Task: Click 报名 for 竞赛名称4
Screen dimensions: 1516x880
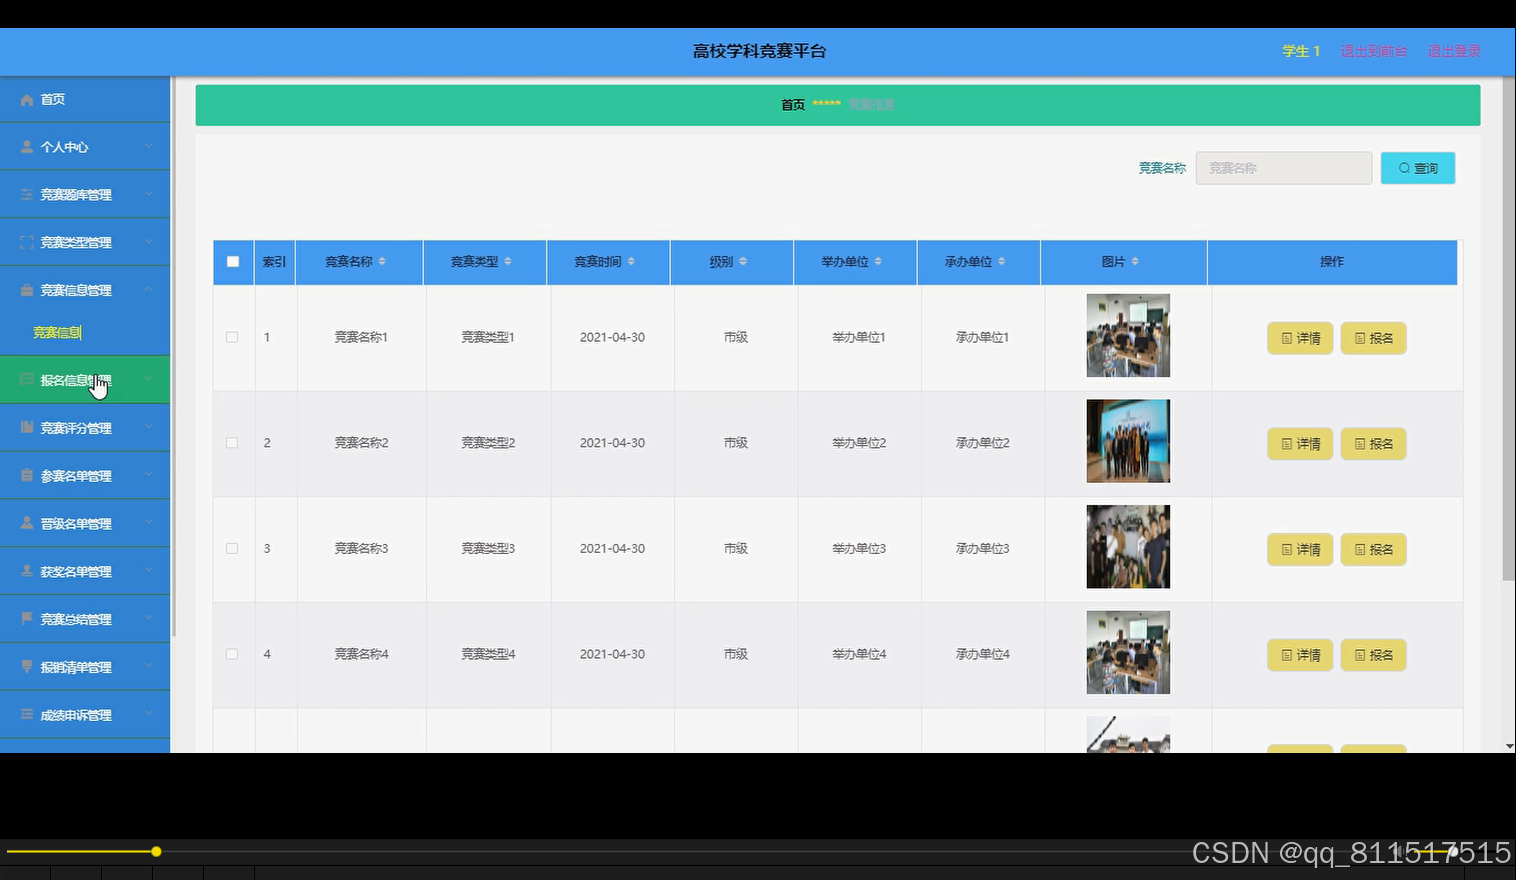Action: [x=1373, y=655]
